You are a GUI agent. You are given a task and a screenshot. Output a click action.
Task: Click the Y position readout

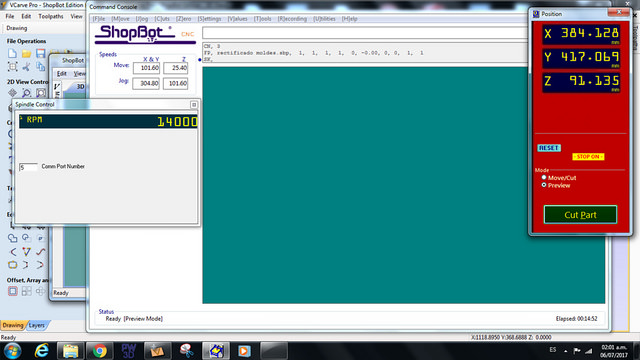point(581,58)
